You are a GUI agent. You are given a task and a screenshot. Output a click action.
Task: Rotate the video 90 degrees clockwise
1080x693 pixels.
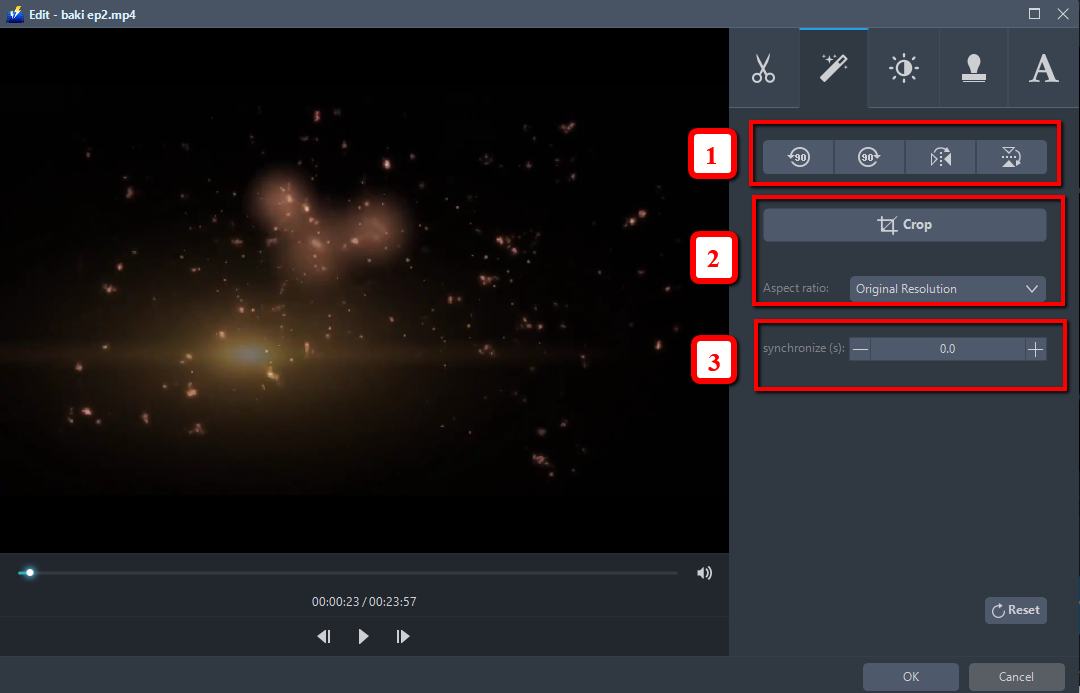point(868,157)
